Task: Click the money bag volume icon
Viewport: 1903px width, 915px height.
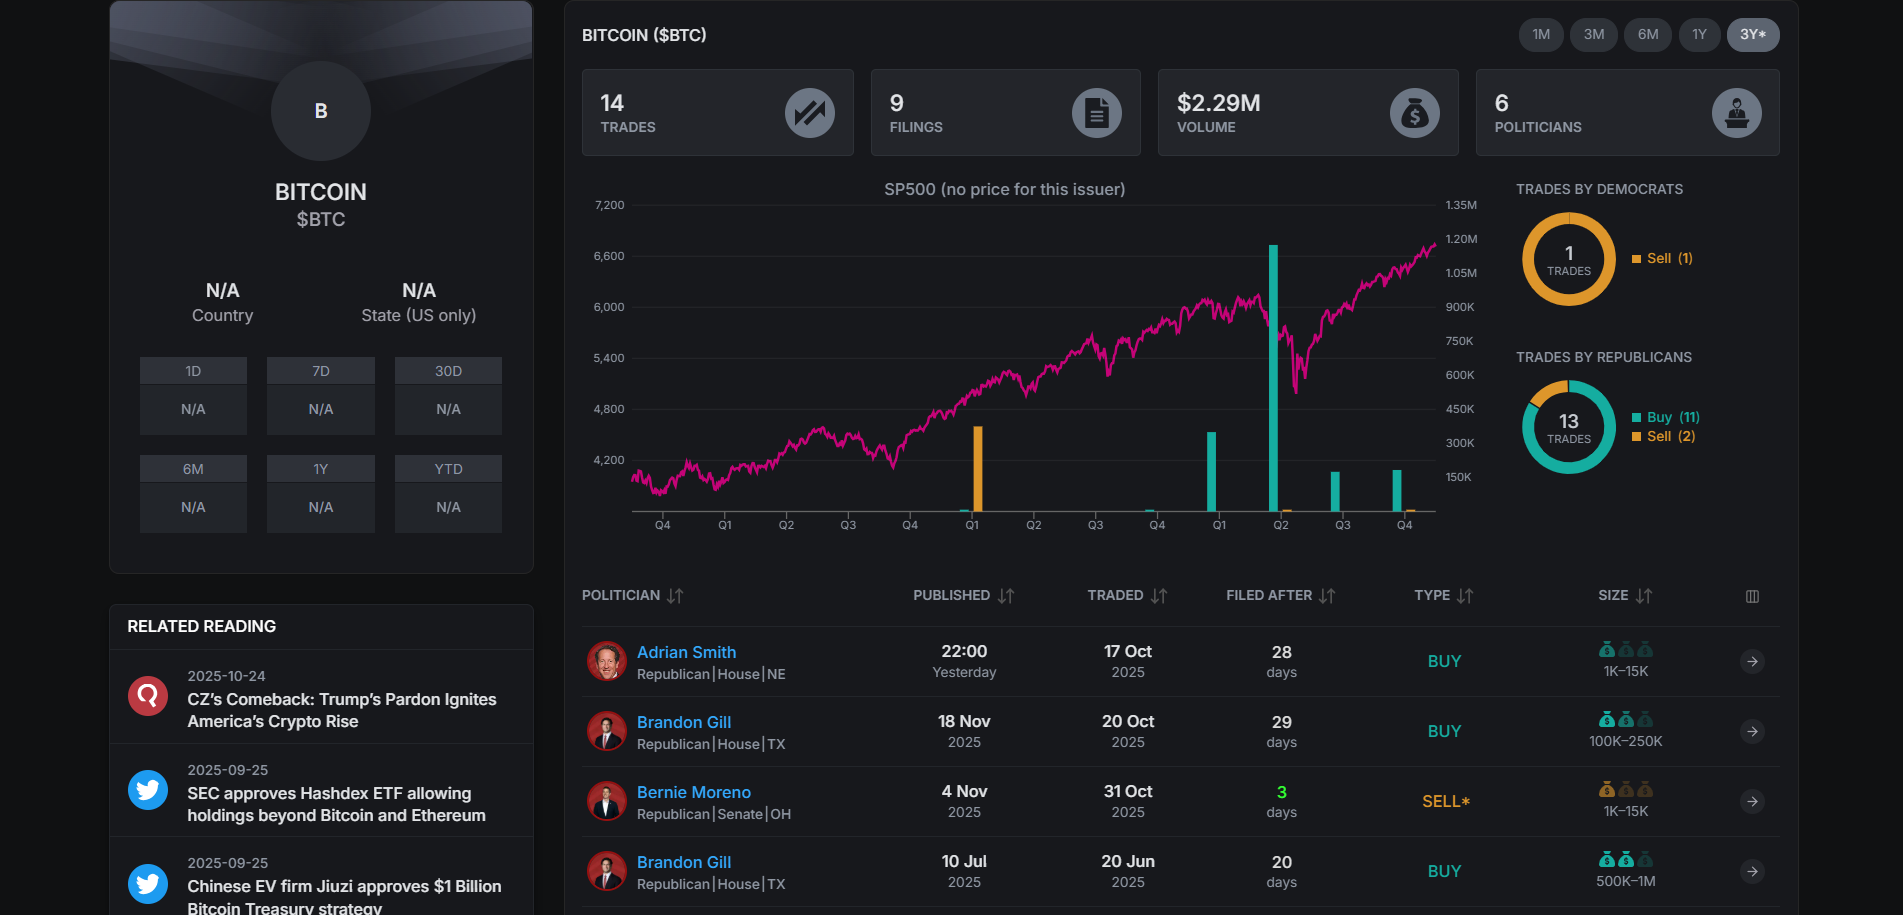Action: [1414, 113]
